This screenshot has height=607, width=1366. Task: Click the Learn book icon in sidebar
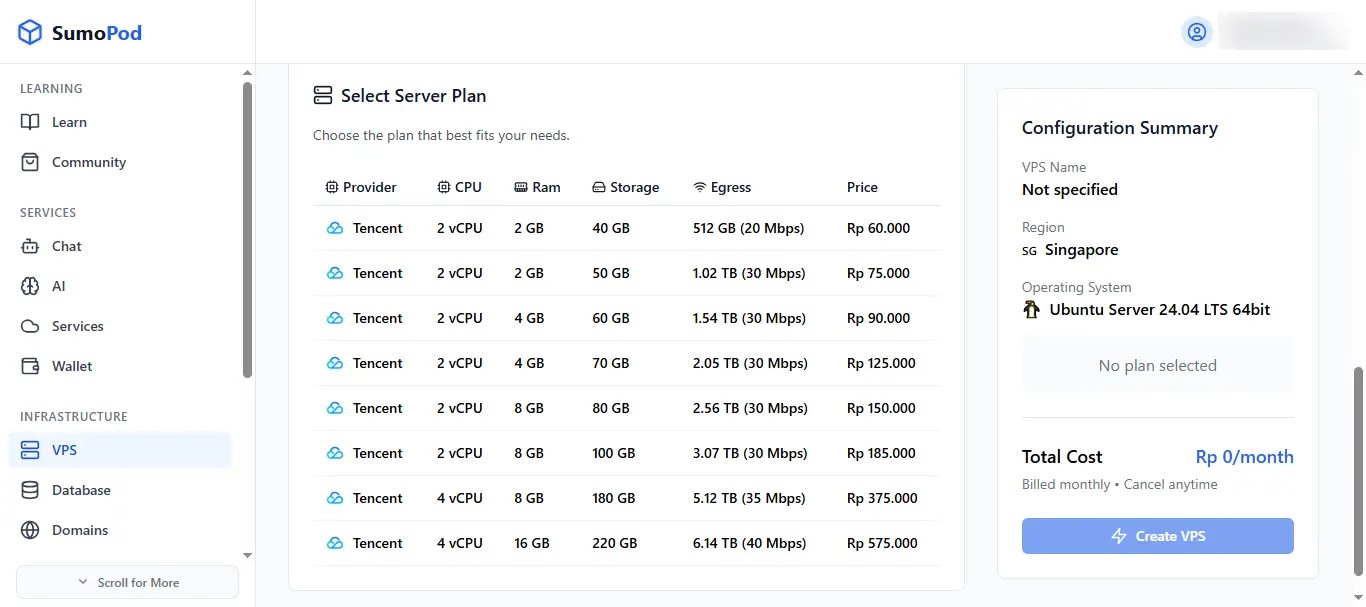(x=31, y=122)
